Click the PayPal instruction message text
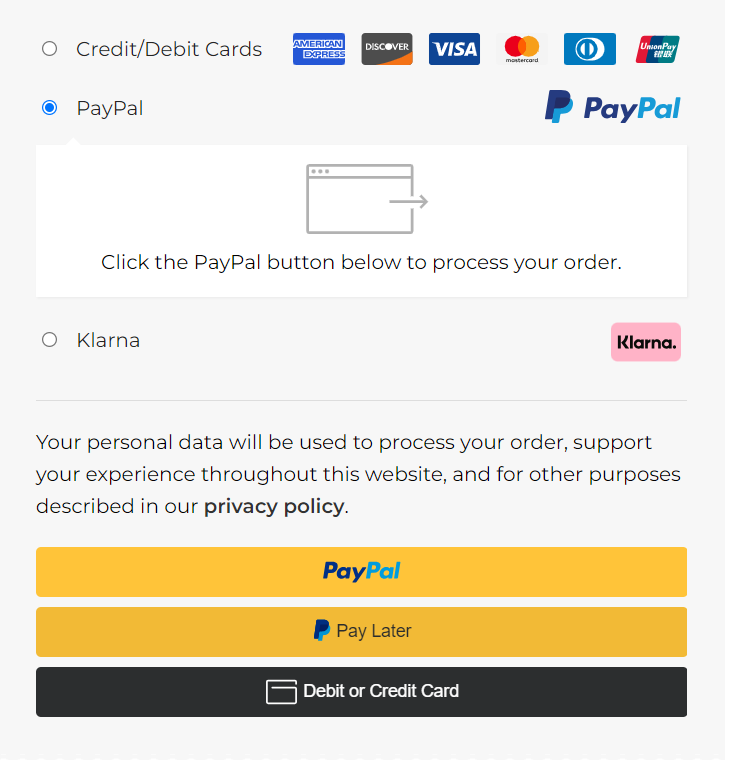Screen dimensions: 729x760 click(x=361, y=263)
